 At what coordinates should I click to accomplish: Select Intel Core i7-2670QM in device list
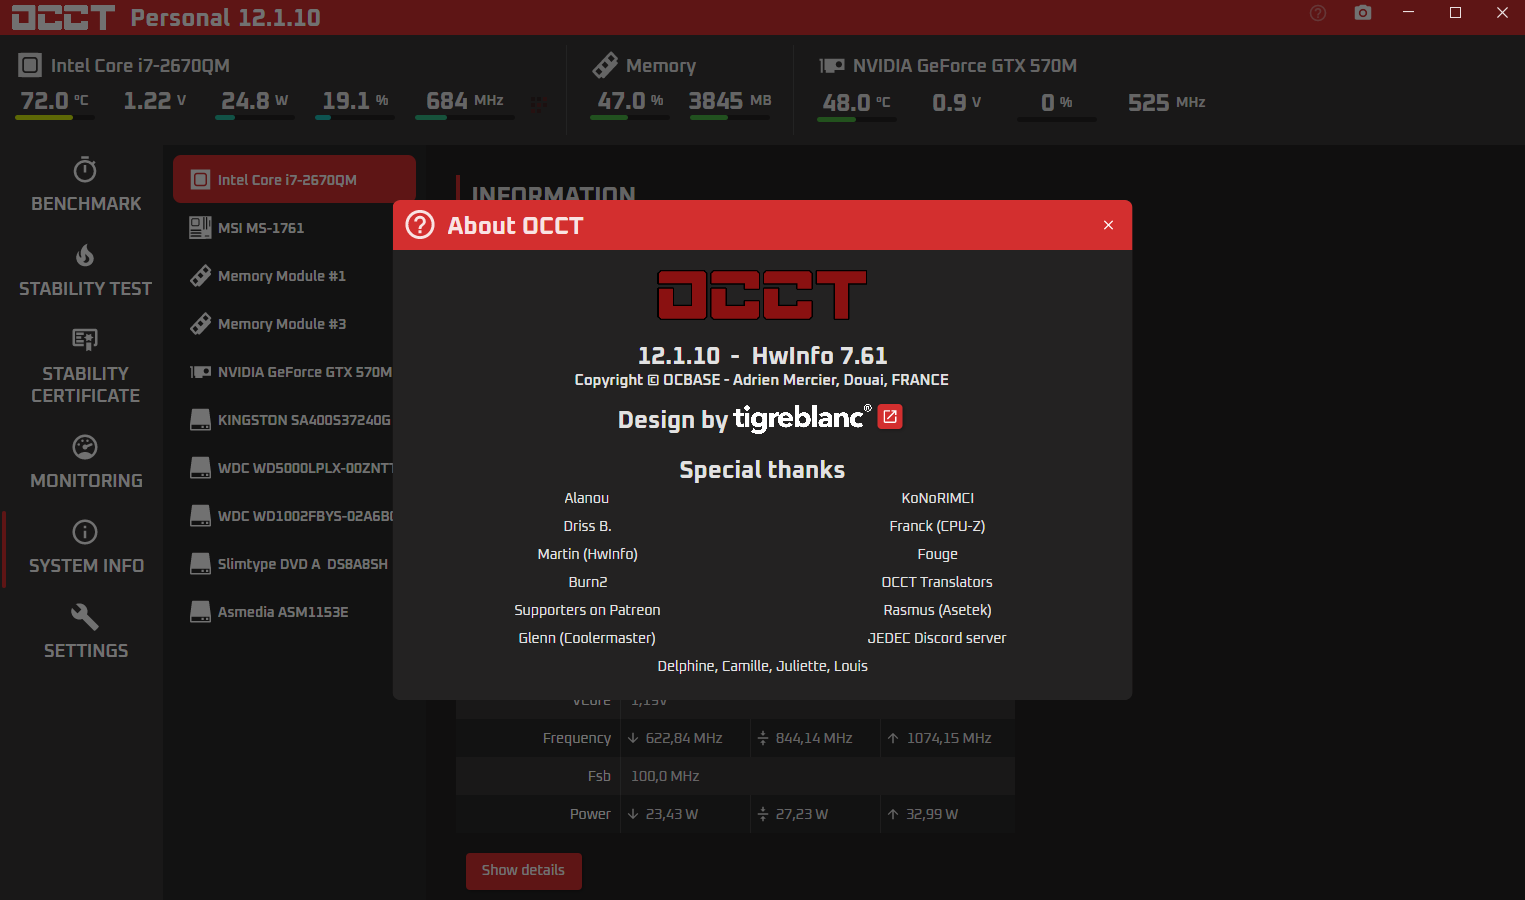pos(294,180)
